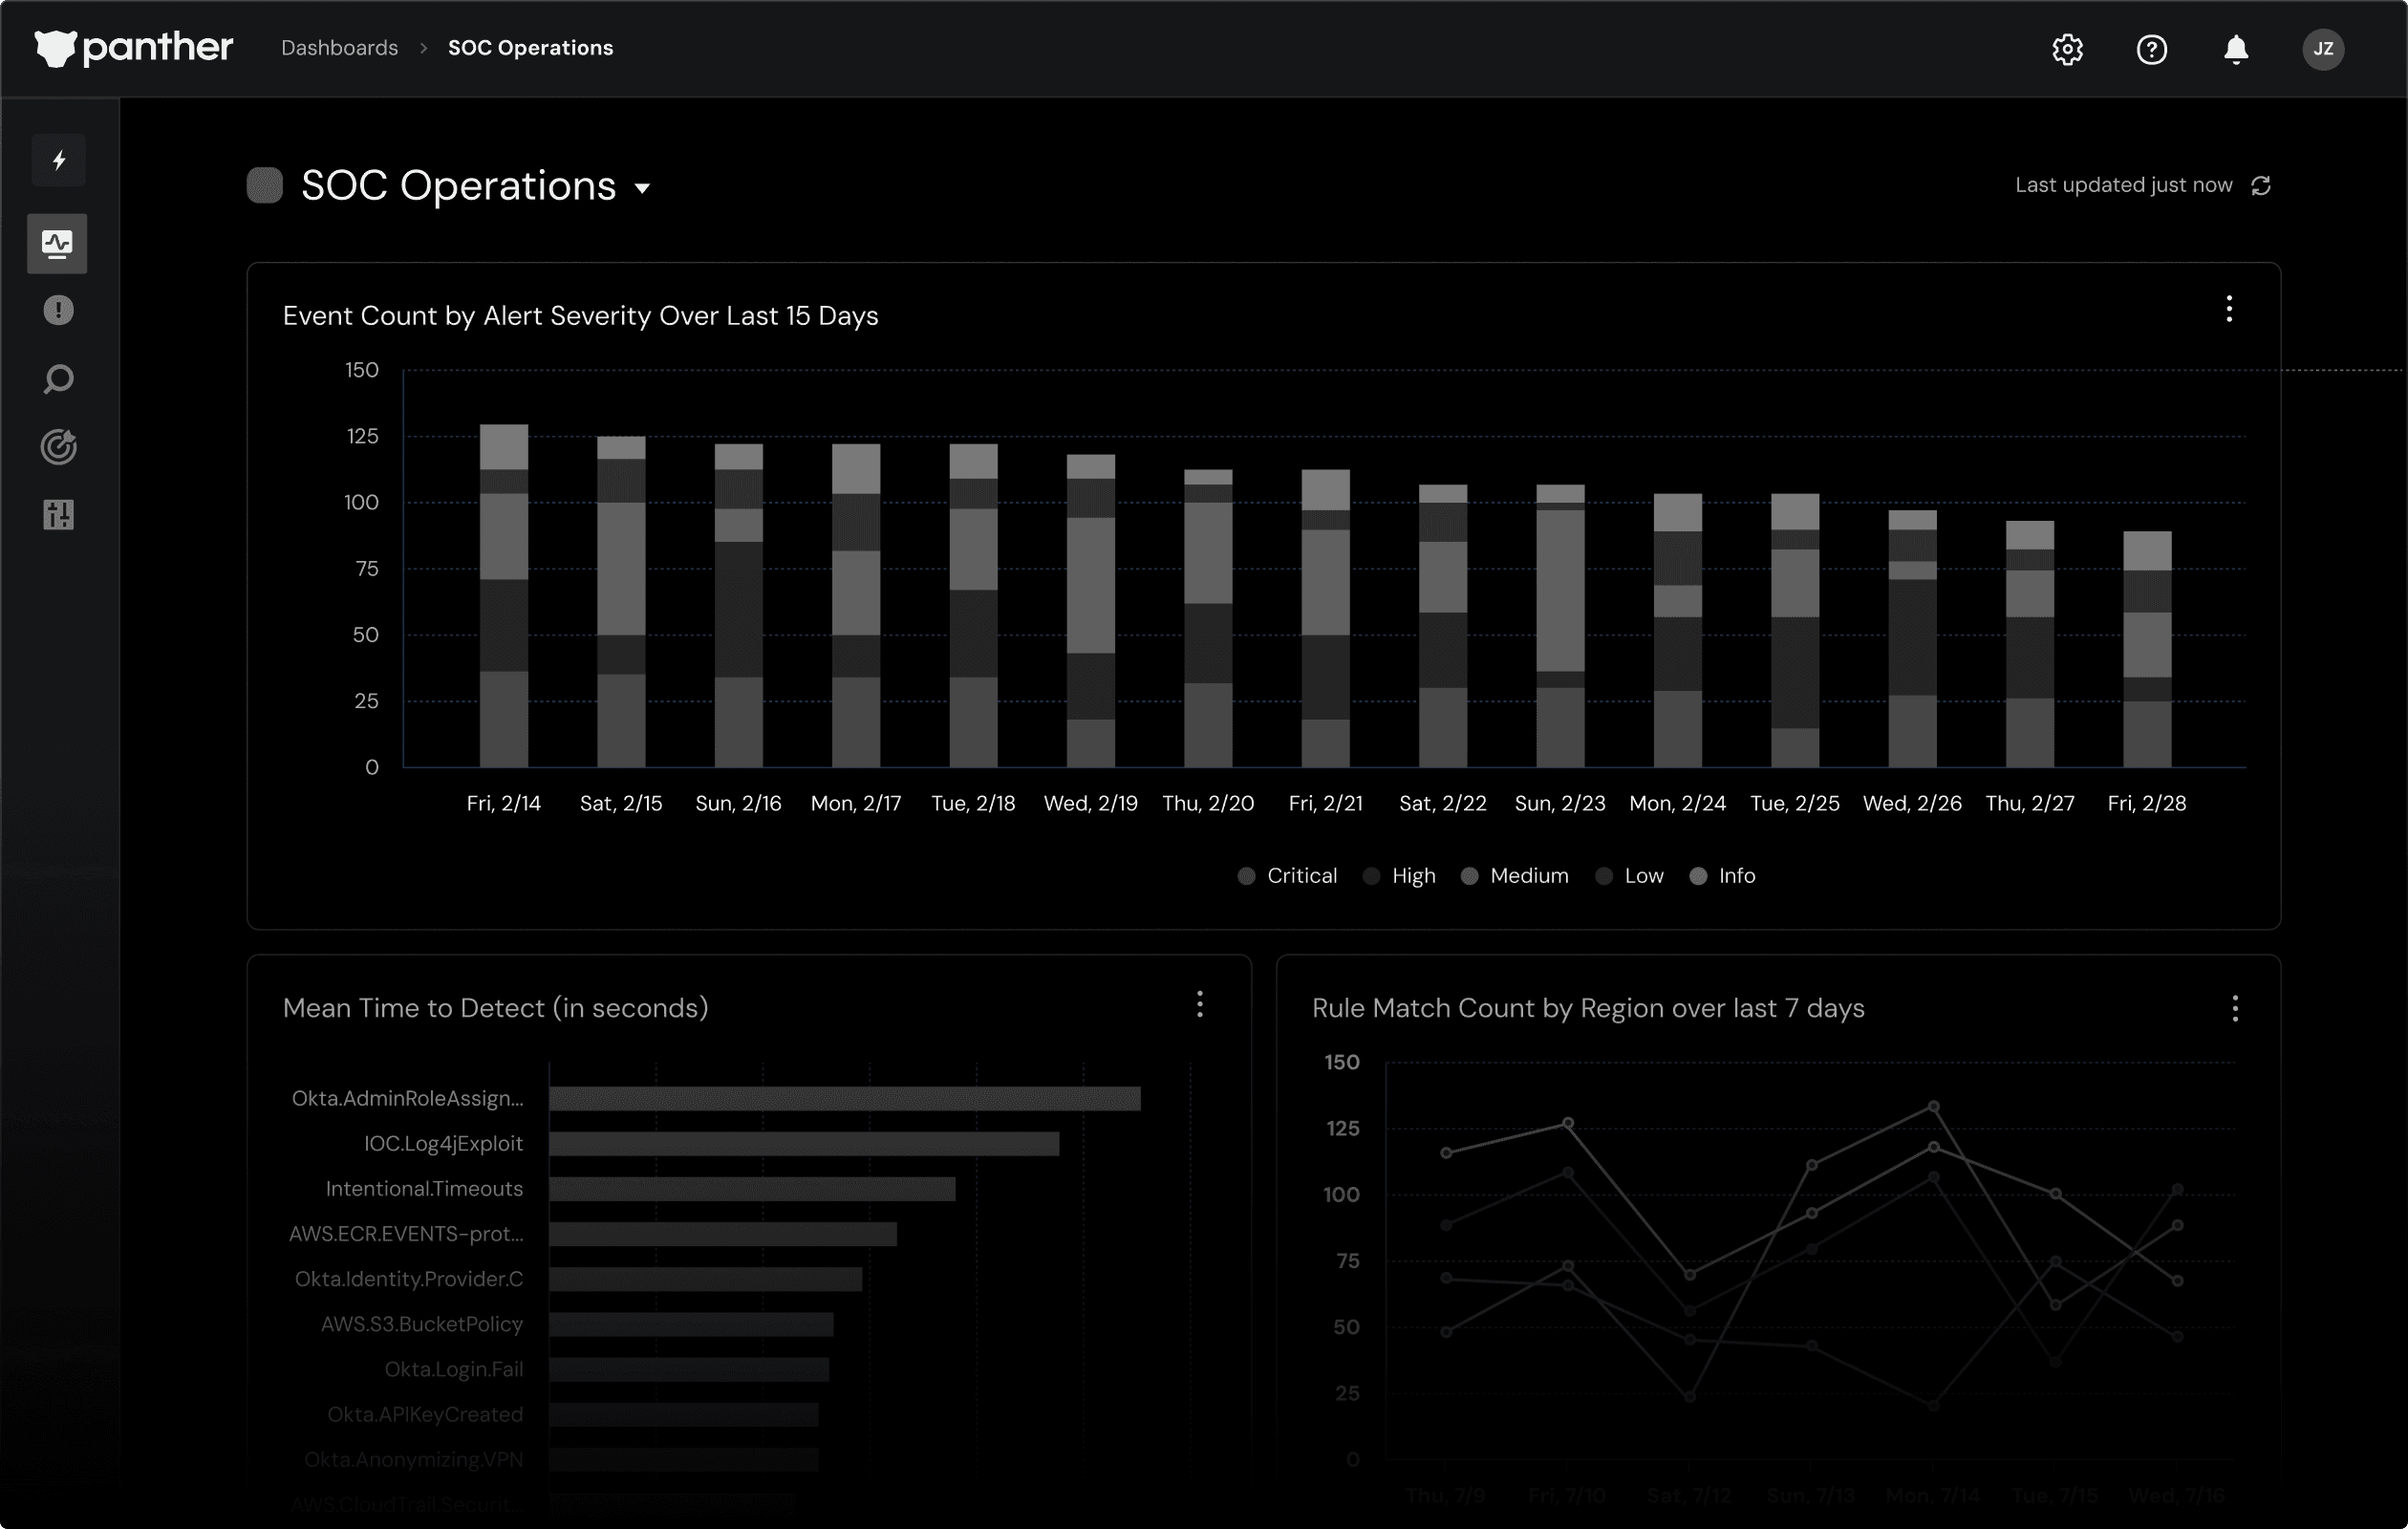The height and width of the screenshot is (1529, 2408).
Task: Click the help question mark icon
Action: (x=2151, y=49)
